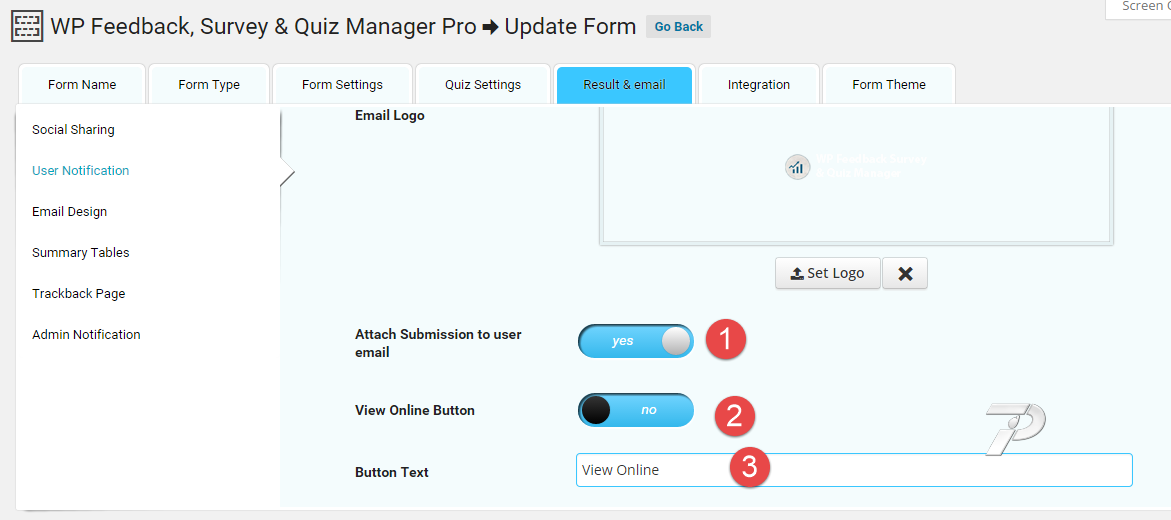The width and height of the screenshot is (1171, 520).
Task: Open the Form Name tab
Action: click(x=82, y=85)
